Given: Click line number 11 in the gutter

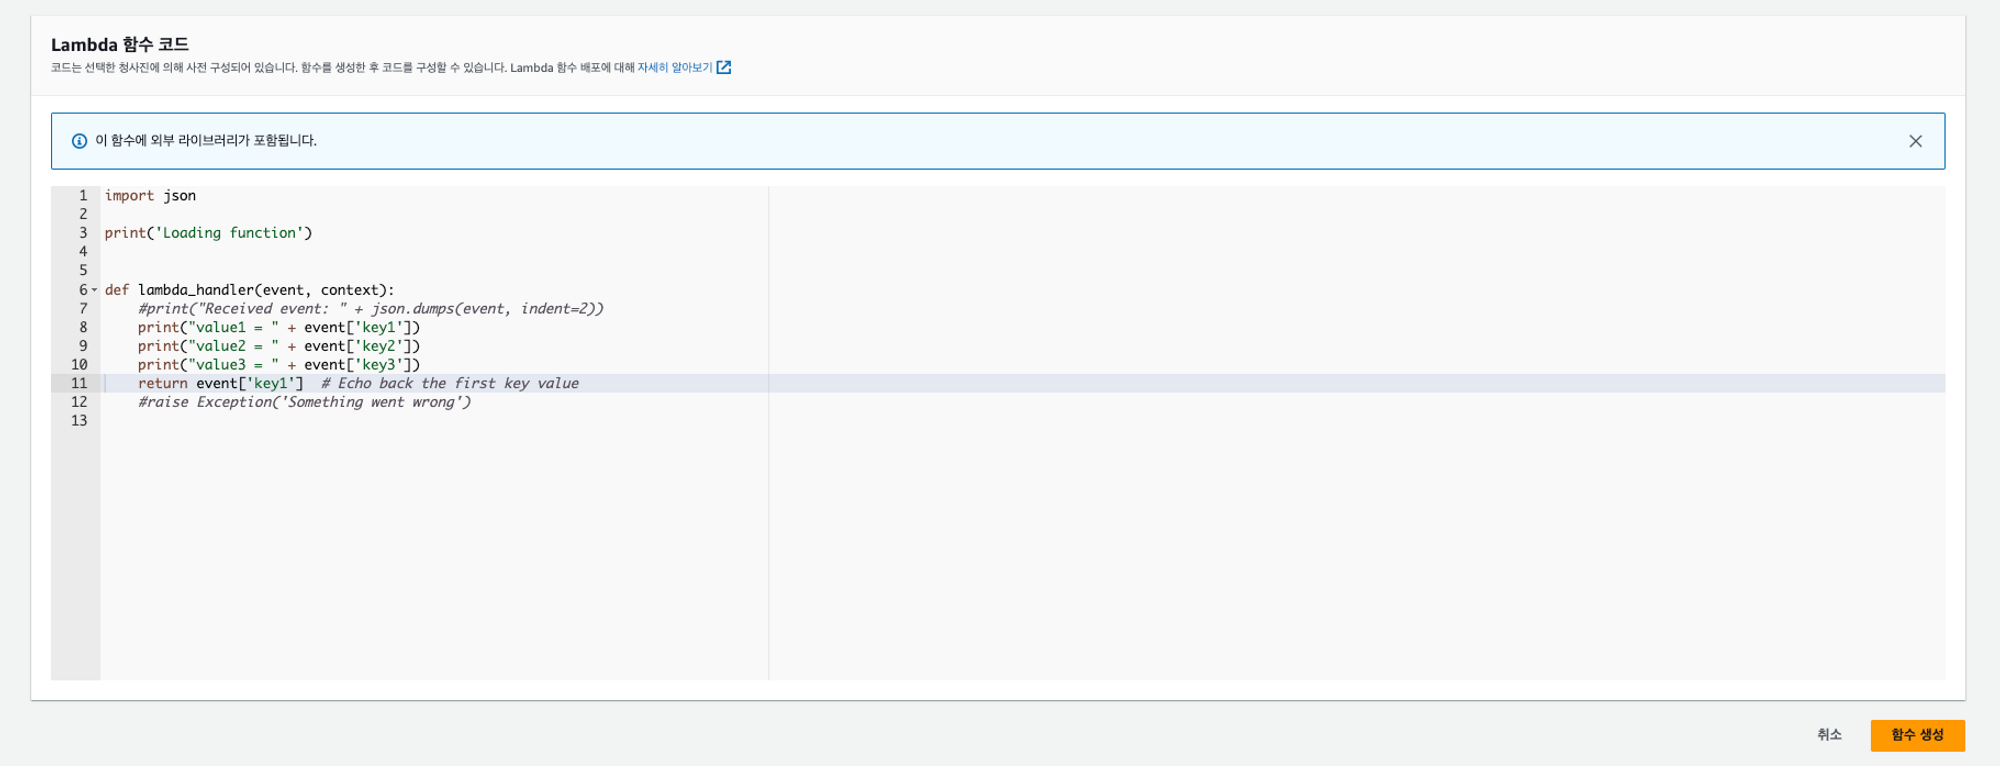Looking at the screenshot, I should (79, 383).
